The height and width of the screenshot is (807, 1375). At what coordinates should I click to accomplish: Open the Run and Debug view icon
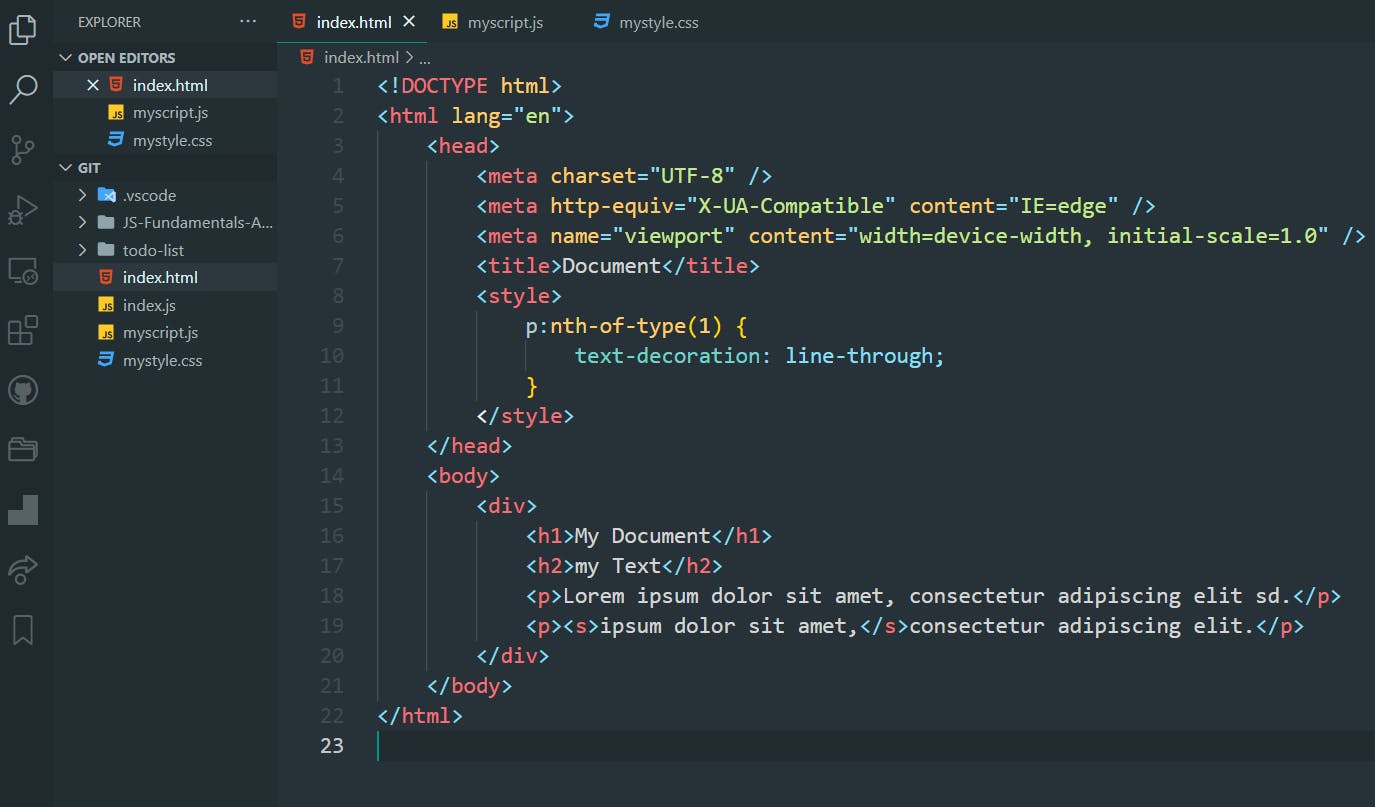(23, 210)
